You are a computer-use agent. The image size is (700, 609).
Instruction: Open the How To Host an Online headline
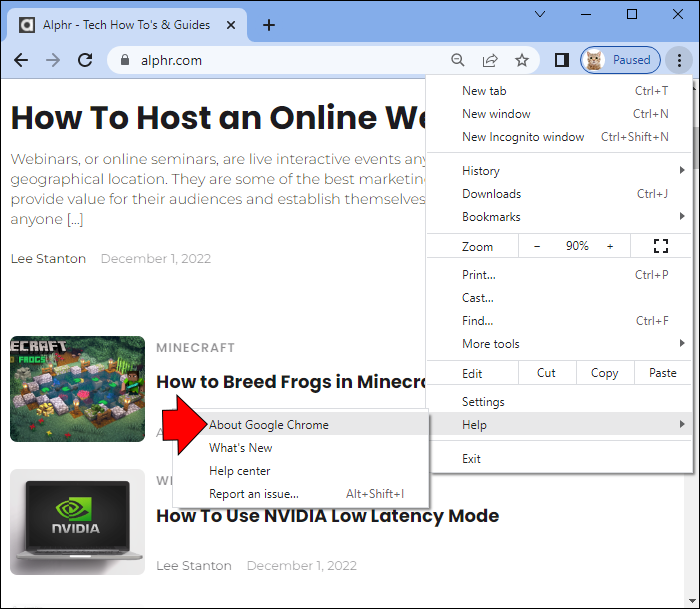(x=218, y=117)
